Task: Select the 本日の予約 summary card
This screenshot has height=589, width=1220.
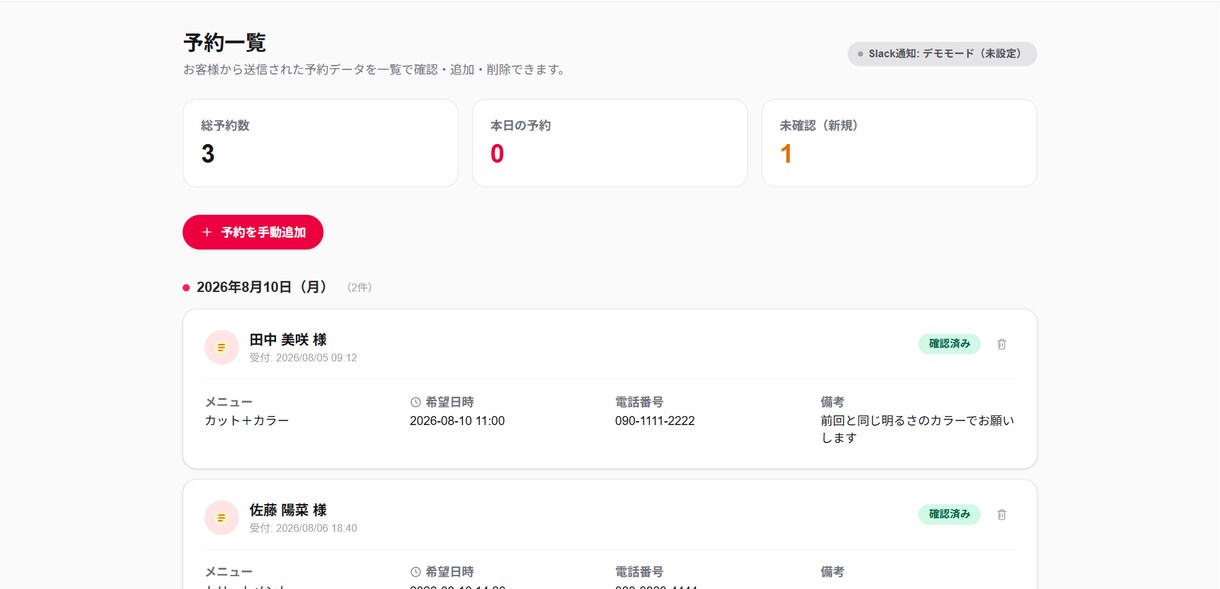Action: [610, 143]
